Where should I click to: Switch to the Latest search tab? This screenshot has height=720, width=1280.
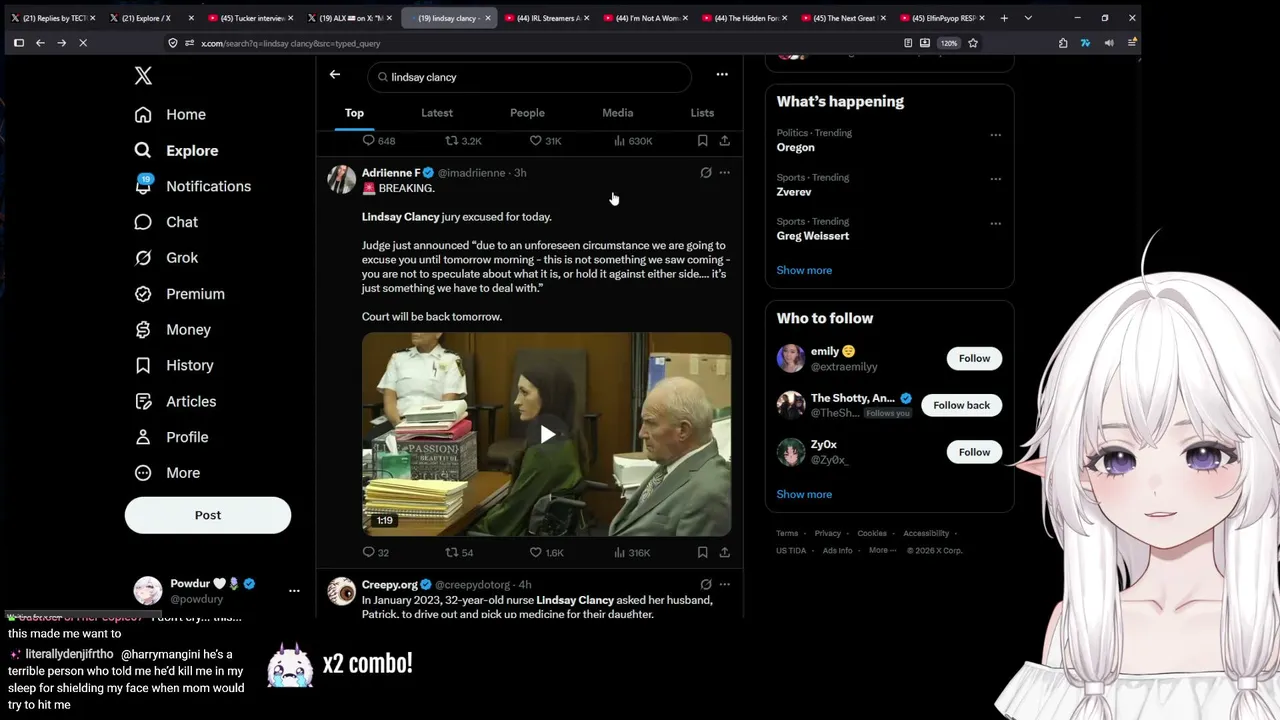[x=437, y=113]
